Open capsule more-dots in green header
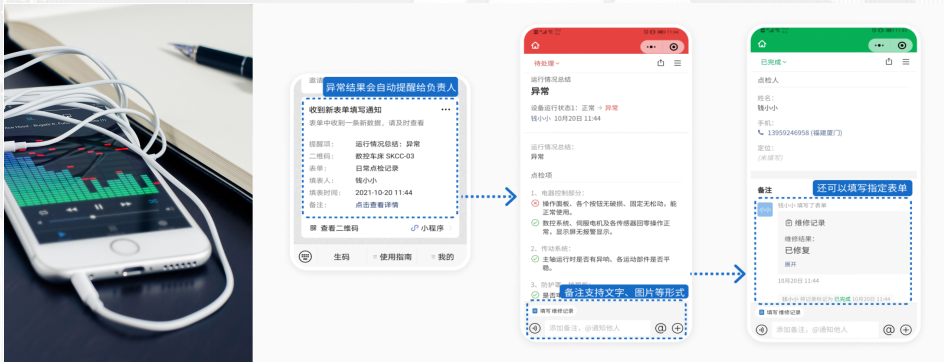The height and width of the screenshot is (362, 944). click(x=879, y=45)
